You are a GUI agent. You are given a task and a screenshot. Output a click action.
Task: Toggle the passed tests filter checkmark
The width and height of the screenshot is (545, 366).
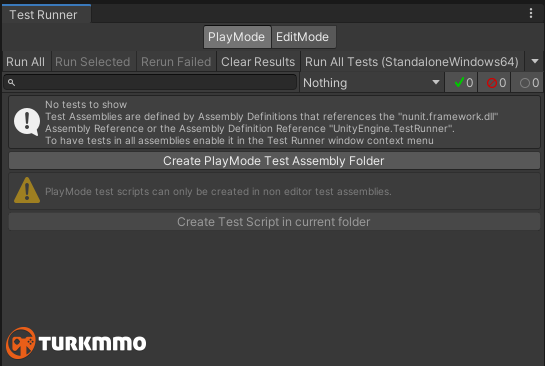click(x=461, y=82)
